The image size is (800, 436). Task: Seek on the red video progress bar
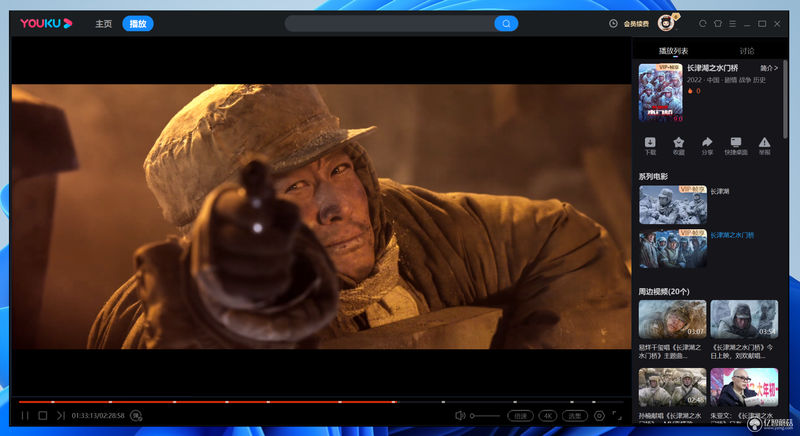coord(207,402)
